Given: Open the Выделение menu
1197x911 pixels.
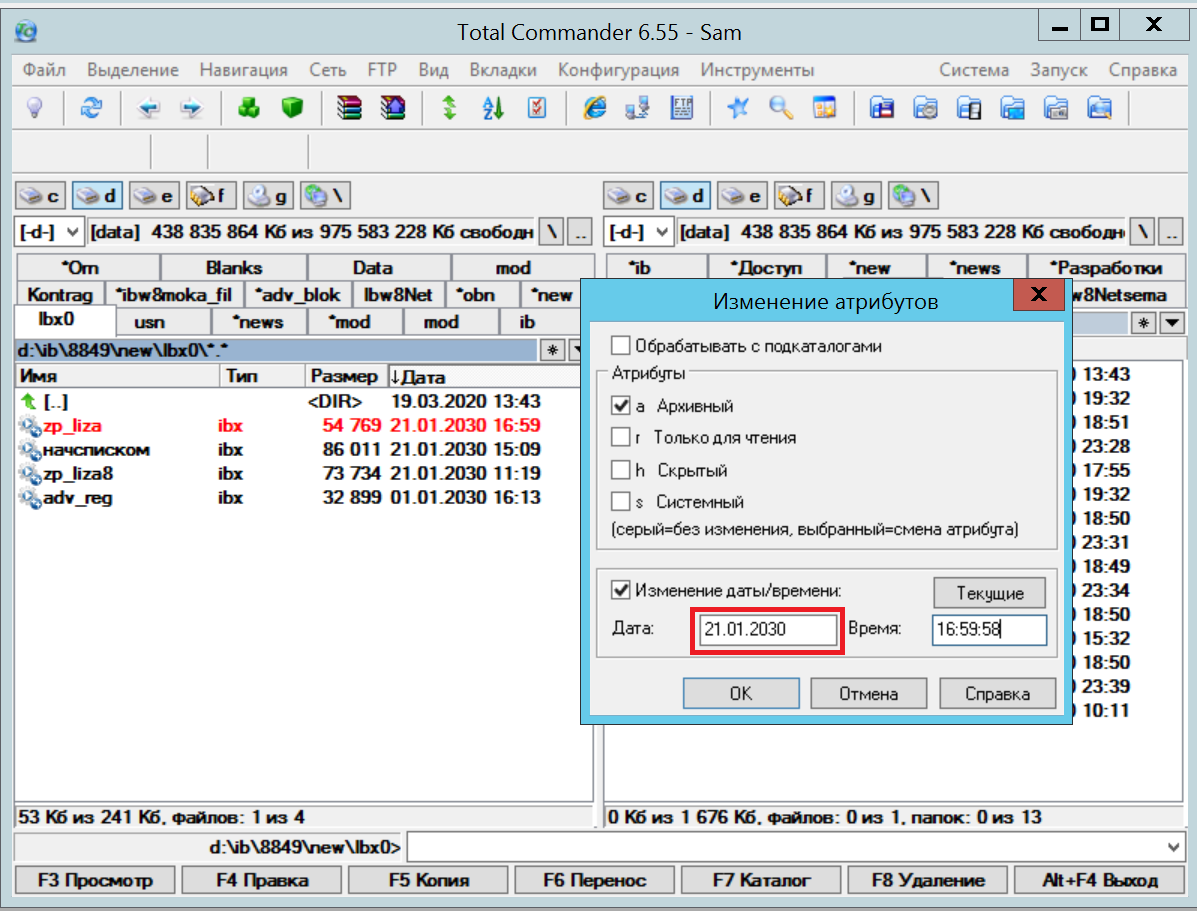Looking at the screenshot, I should [133, 70].
